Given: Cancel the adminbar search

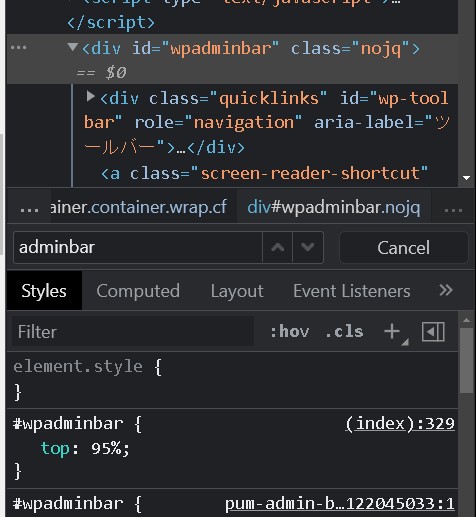Looking at the screenshot, I should [x=403, y=247].
